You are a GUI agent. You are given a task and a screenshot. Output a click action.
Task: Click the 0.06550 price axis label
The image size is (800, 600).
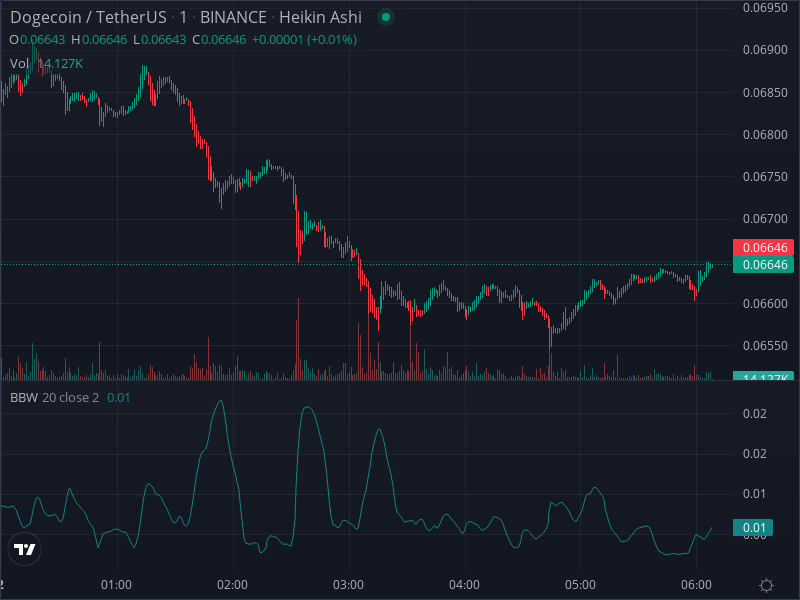pos(765,345)
